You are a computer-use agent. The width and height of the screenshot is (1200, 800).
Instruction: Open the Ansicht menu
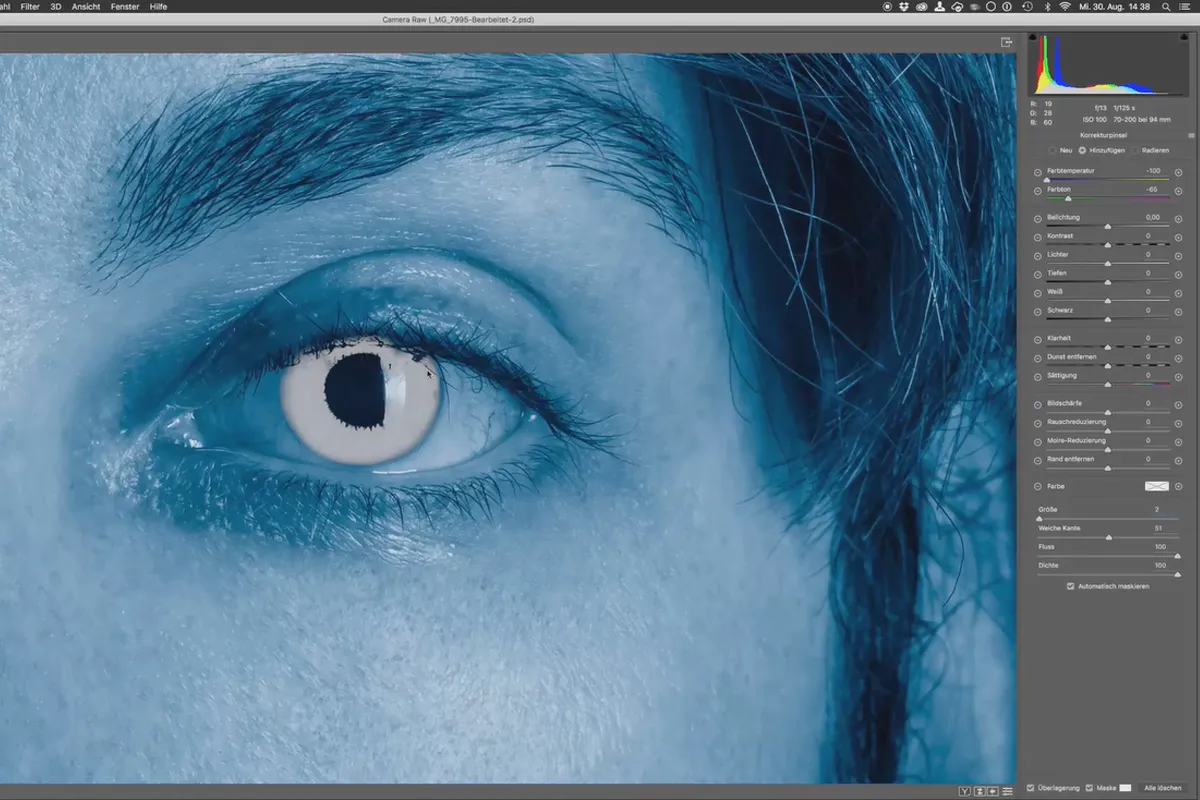pos(86,6)
